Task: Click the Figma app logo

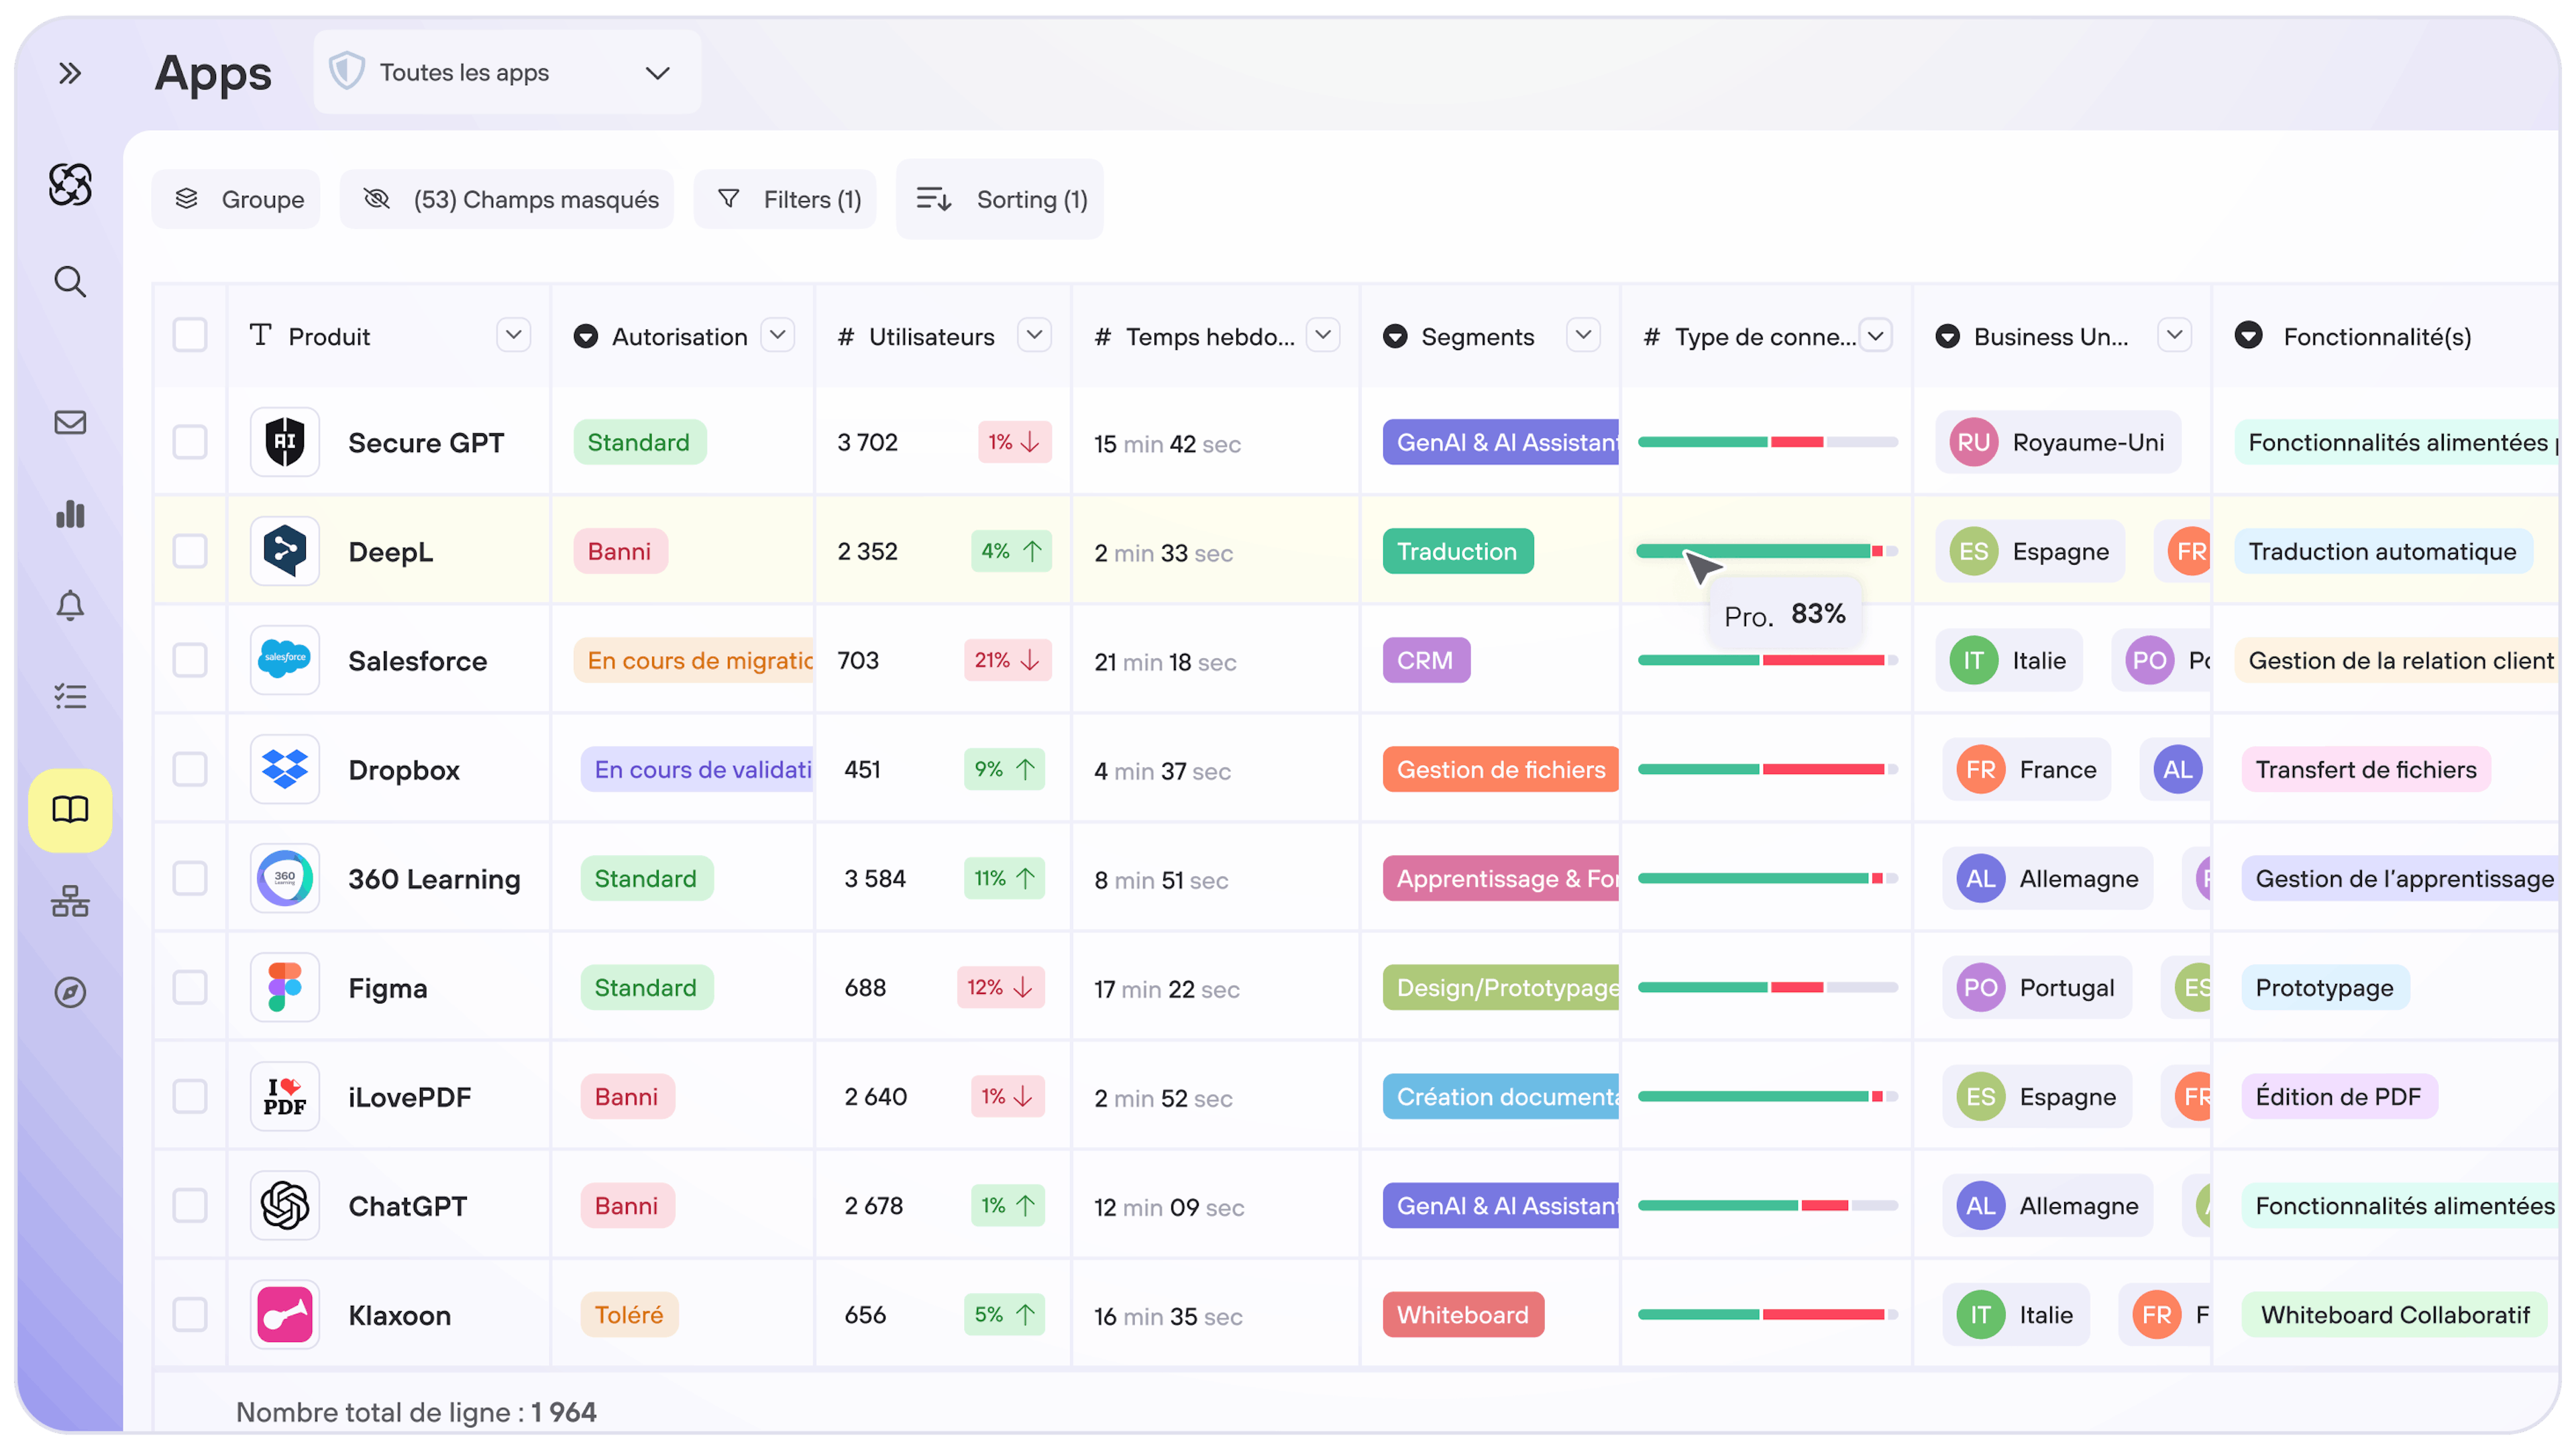Action: [285, 987]
